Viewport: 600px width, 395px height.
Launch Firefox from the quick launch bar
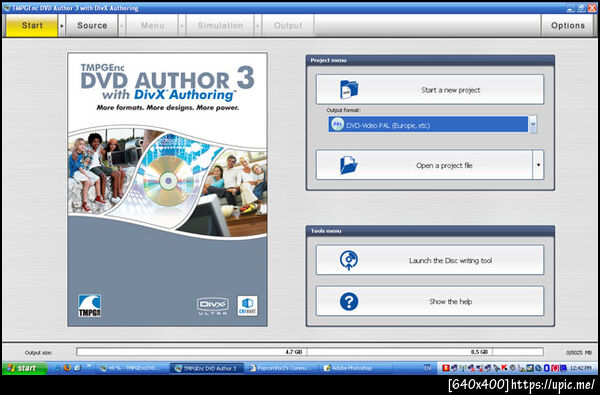[x=67, y=368]
